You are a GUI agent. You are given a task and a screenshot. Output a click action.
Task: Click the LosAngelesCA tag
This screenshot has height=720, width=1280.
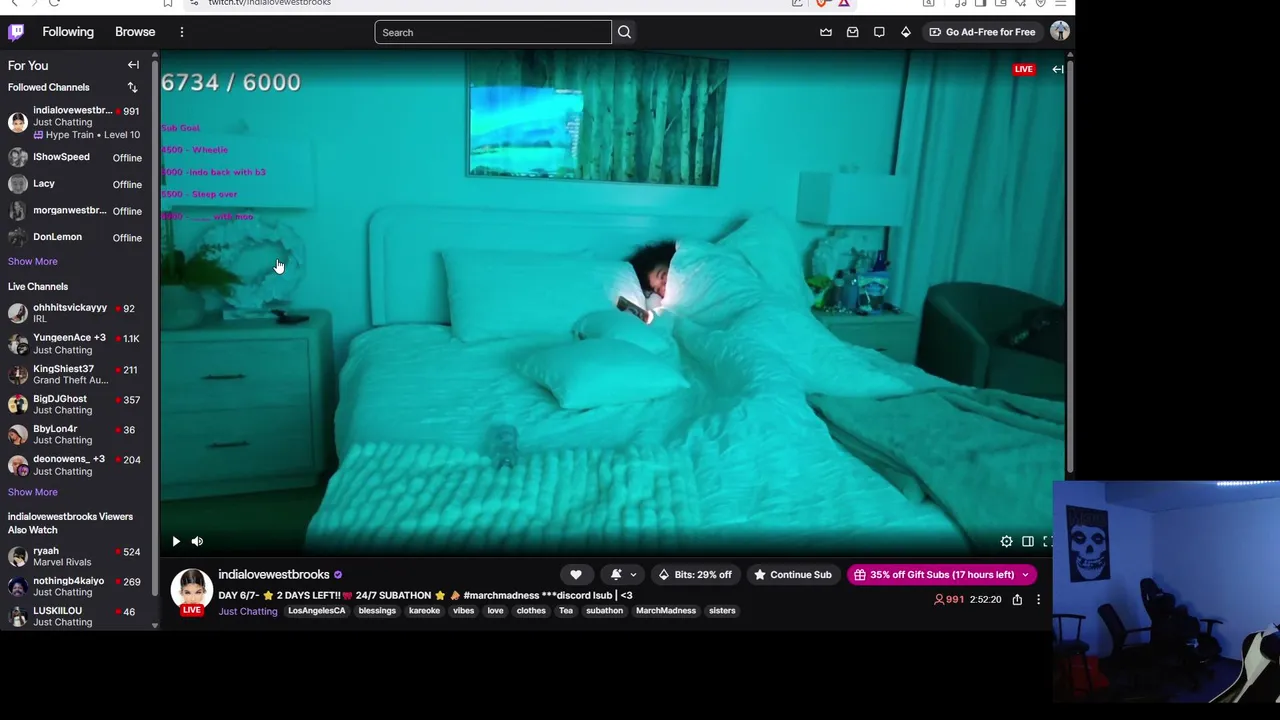(x=317, y=610)
